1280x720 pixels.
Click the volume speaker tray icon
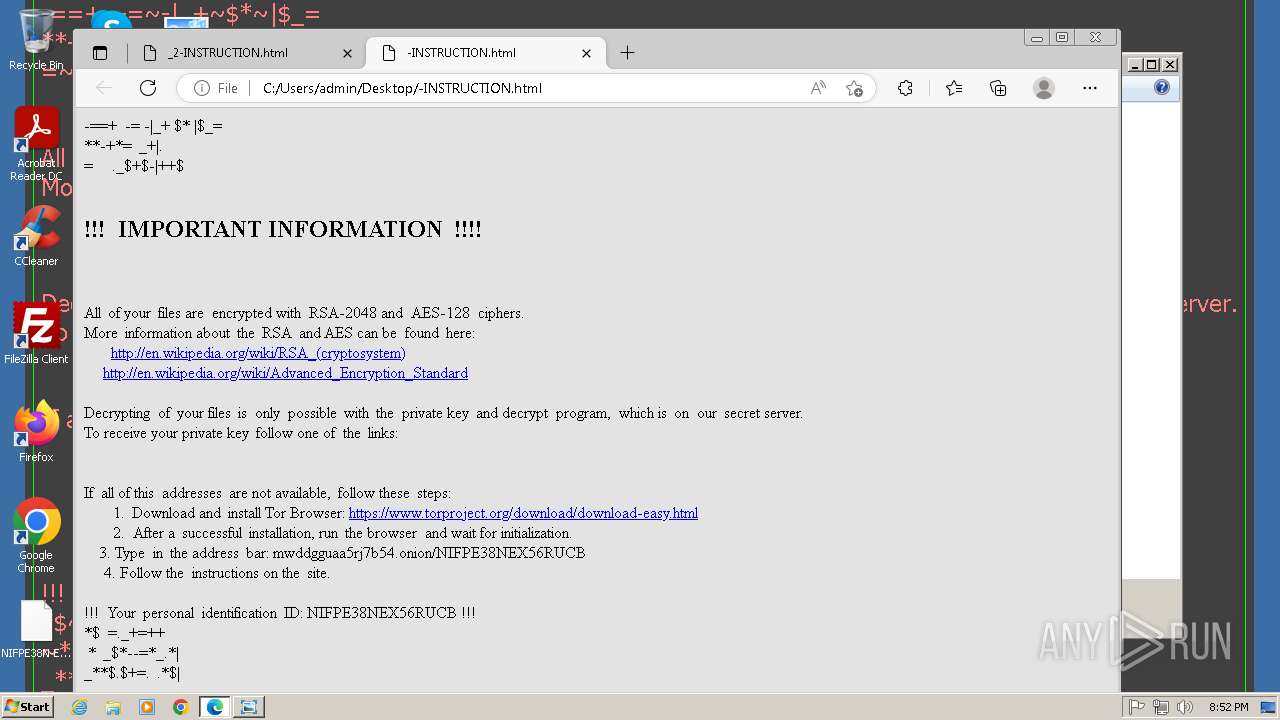pos(1185,707)
